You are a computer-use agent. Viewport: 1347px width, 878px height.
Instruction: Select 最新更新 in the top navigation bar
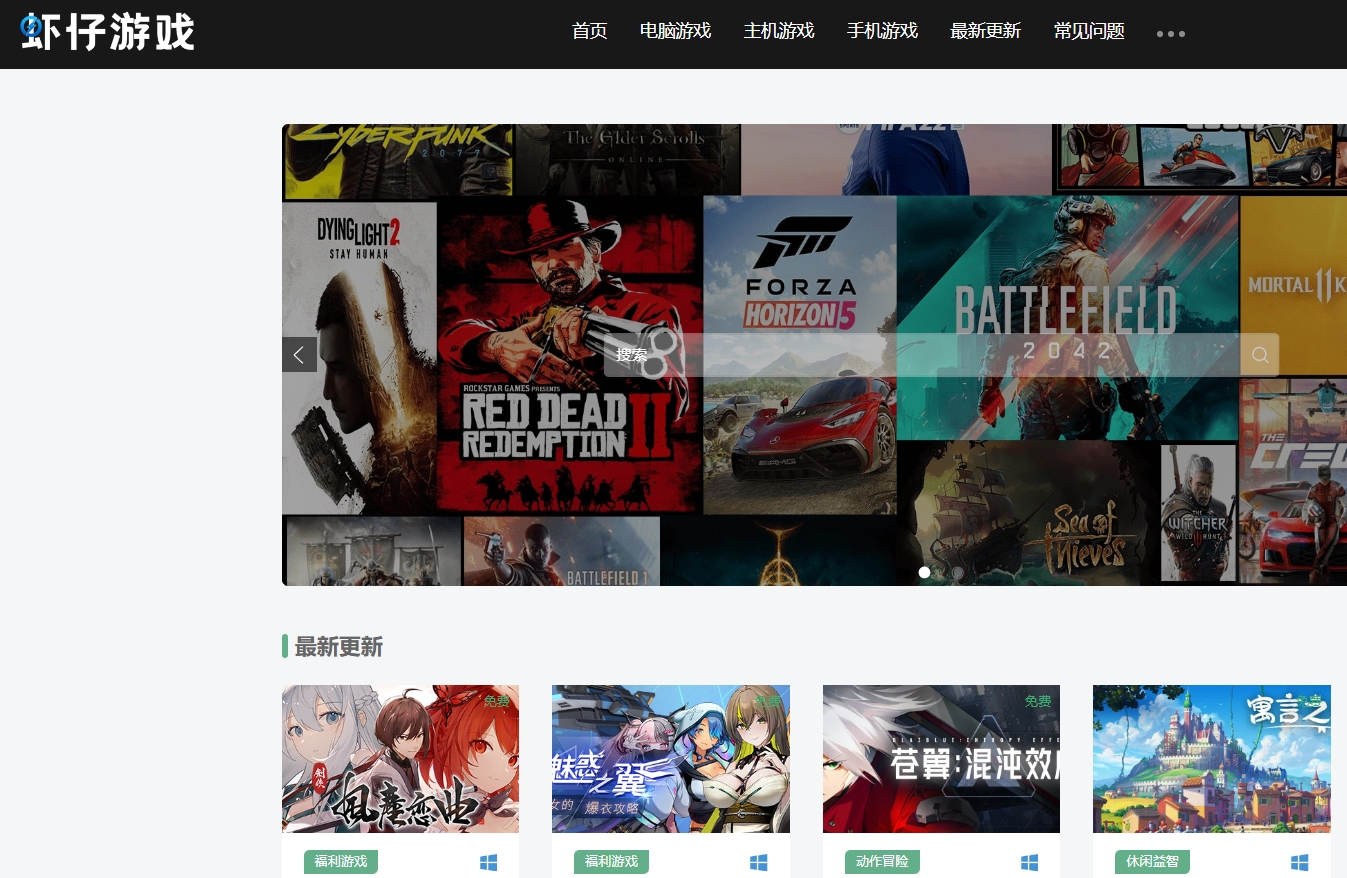click(x=985, y=31)
